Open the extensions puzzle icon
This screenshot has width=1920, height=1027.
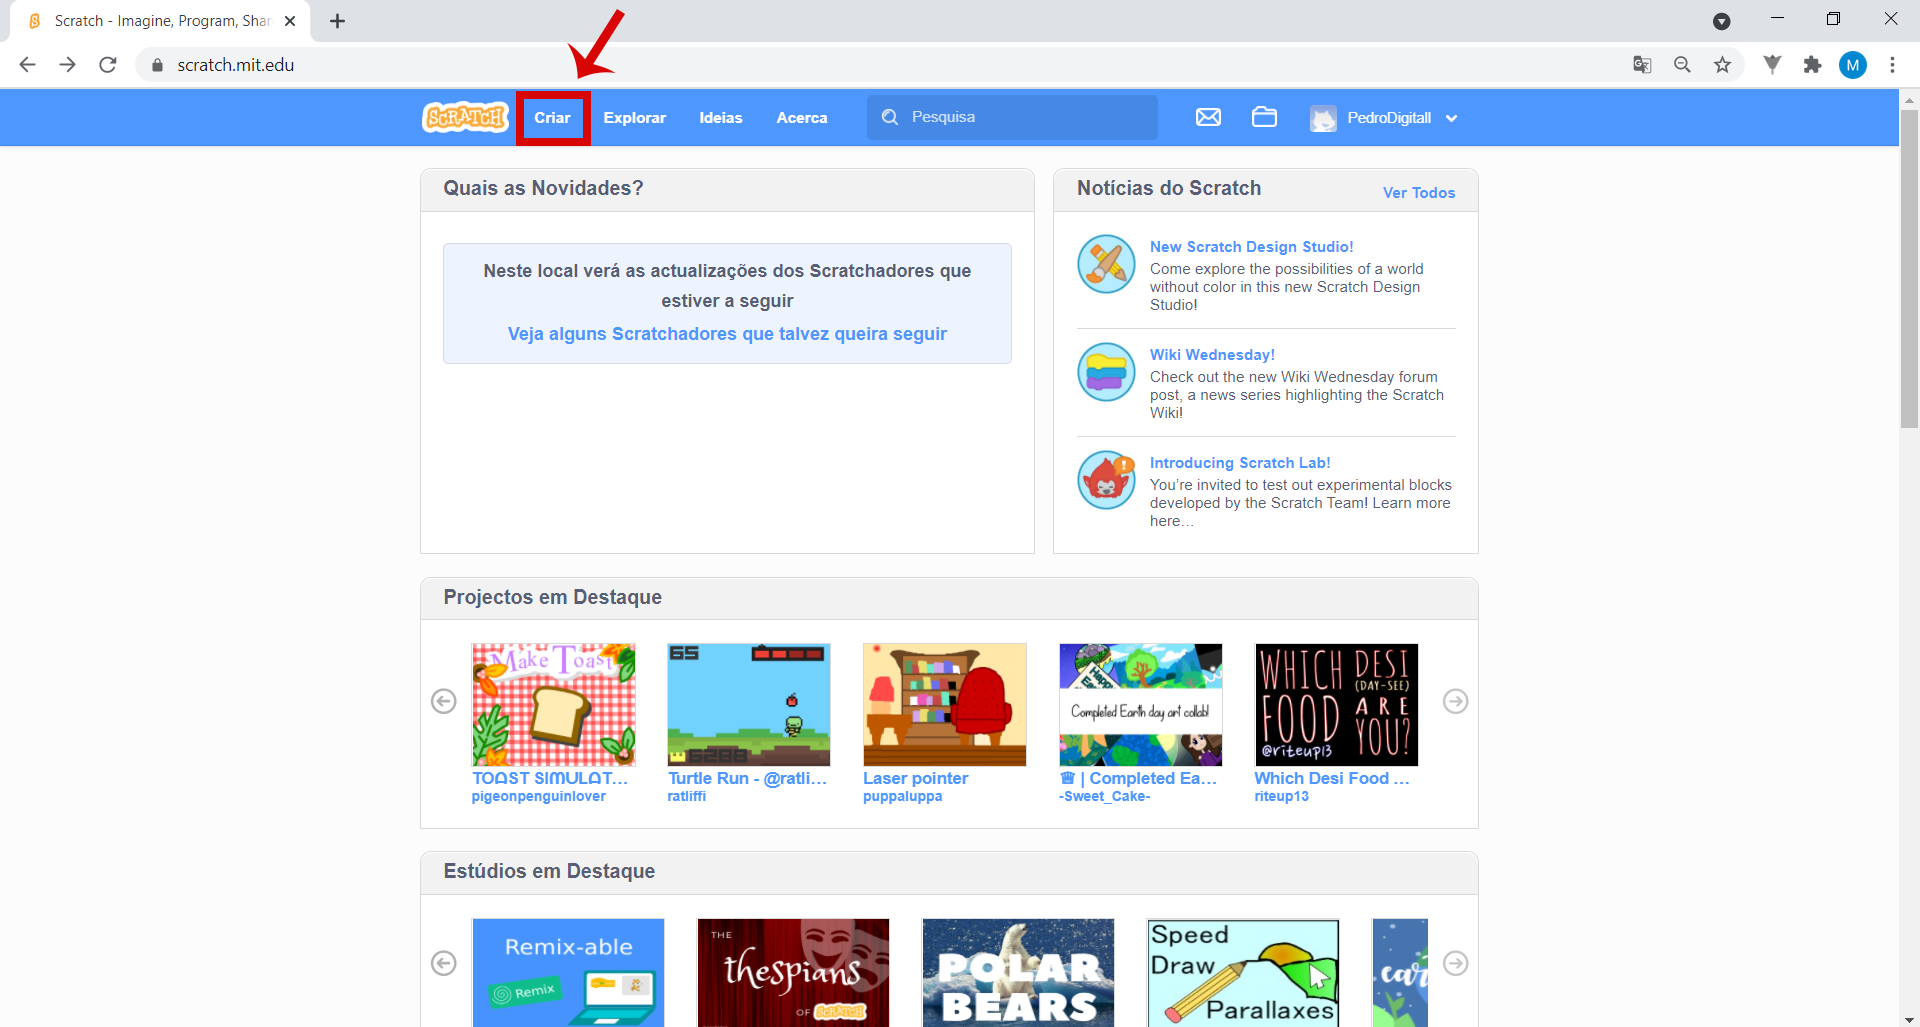1812,65
